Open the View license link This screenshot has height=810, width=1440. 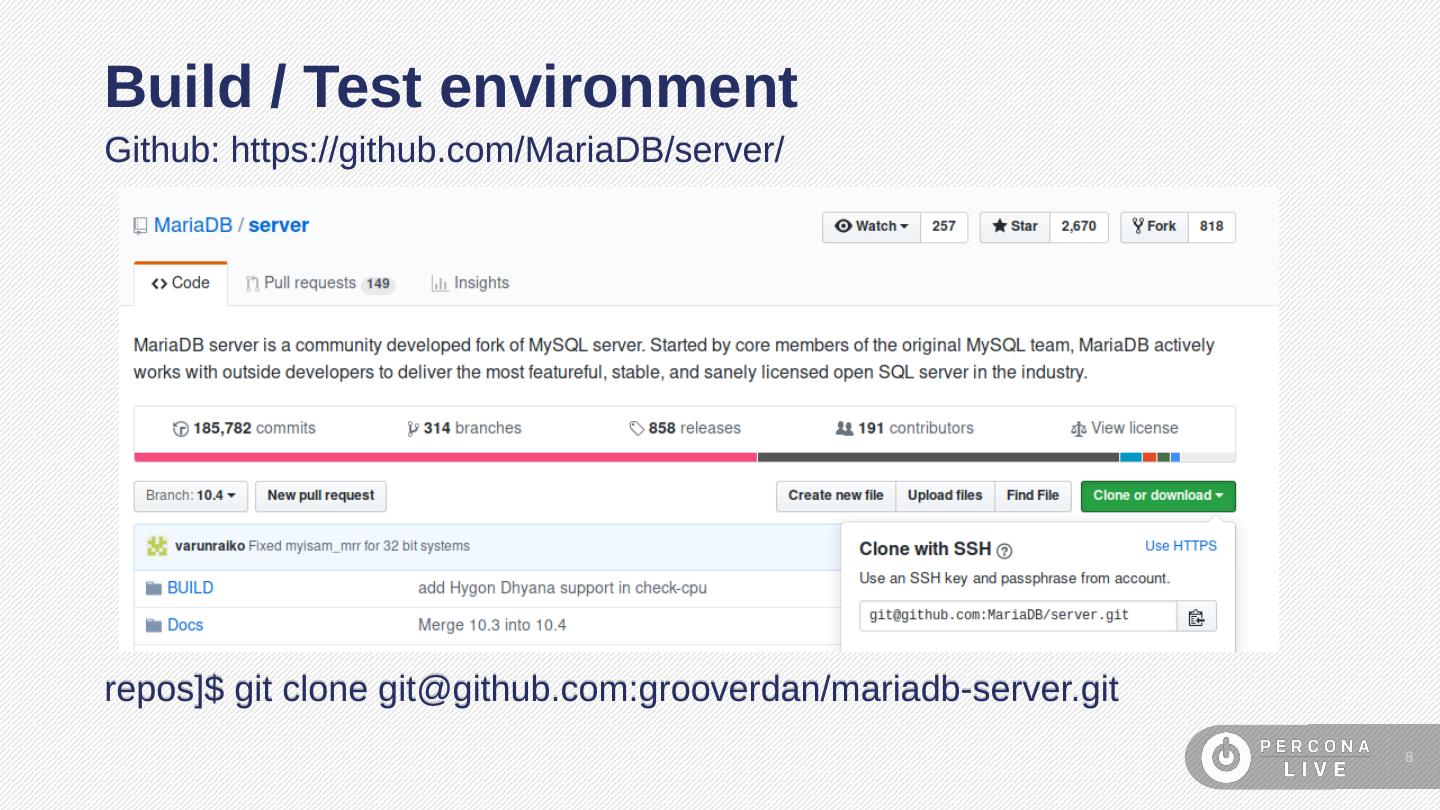pos(1124,429)
